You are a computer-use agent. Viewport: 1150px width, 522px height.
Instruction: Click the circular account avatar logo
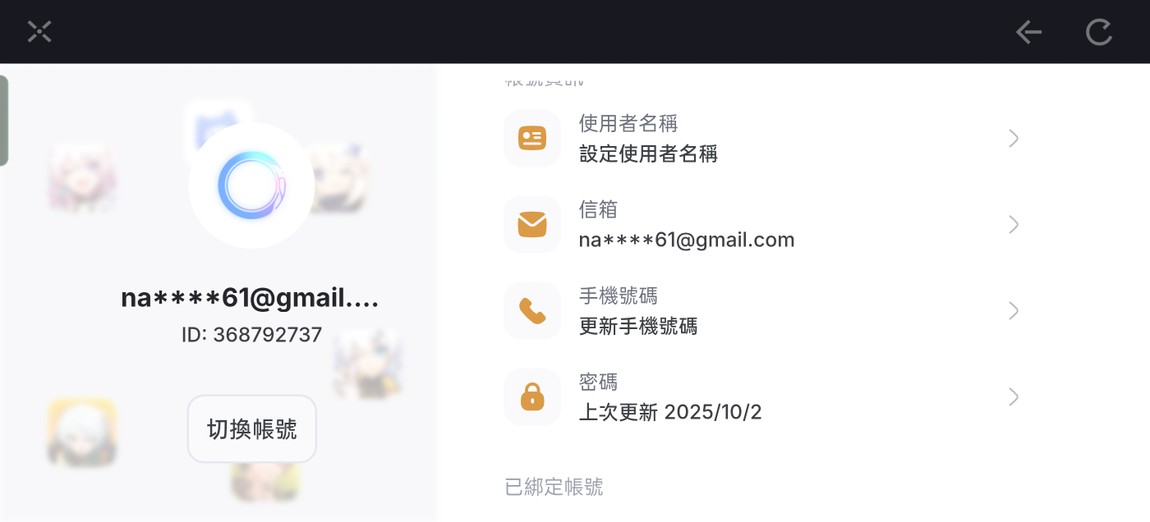(252, 185)
